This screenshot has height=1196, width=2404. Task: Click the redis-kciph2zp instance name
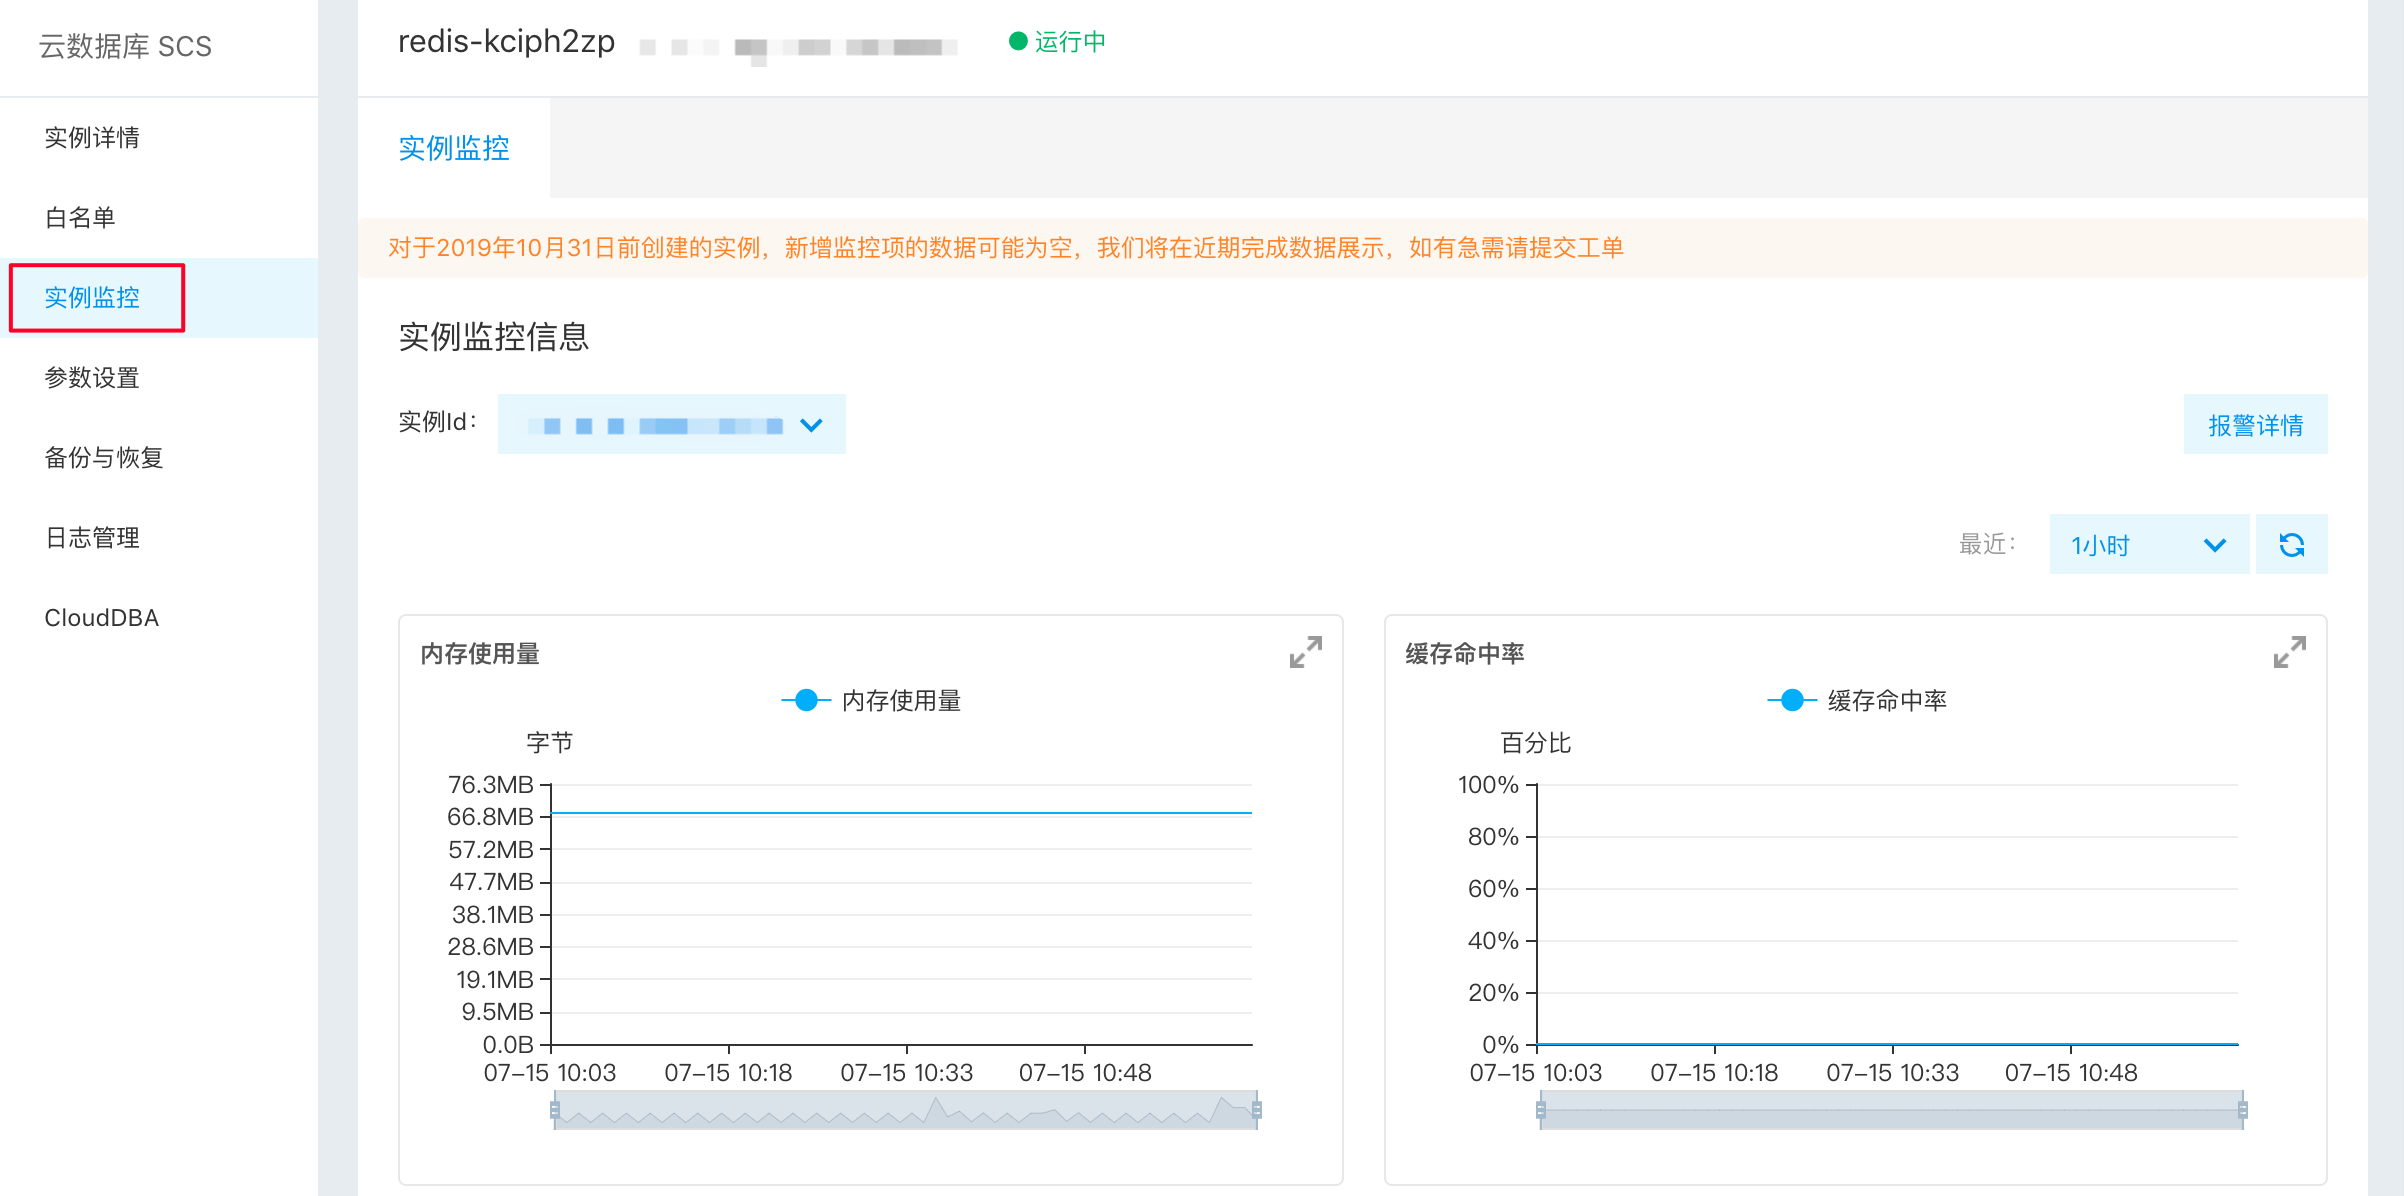pos(506,42)
